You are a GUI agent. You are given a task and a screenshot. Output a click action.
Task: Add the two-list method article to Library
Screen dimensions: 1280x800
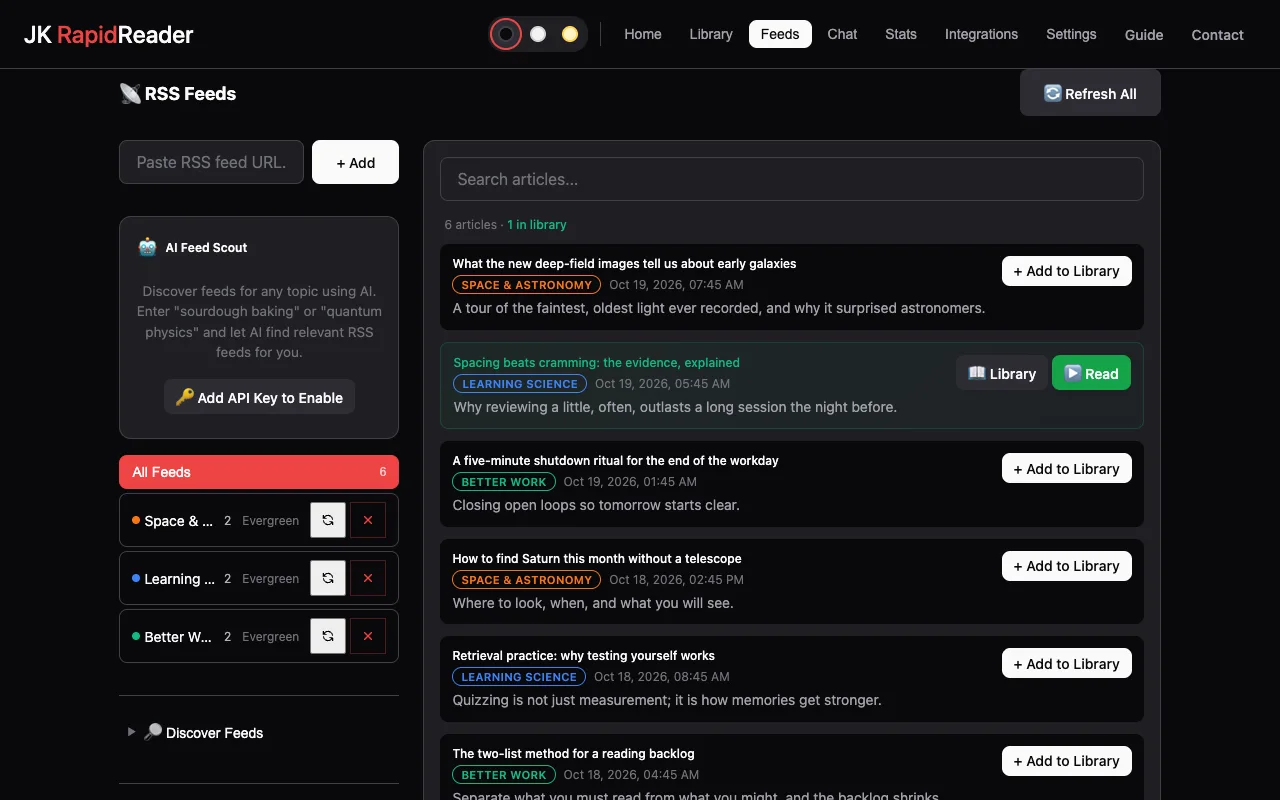pos(1067,761)
